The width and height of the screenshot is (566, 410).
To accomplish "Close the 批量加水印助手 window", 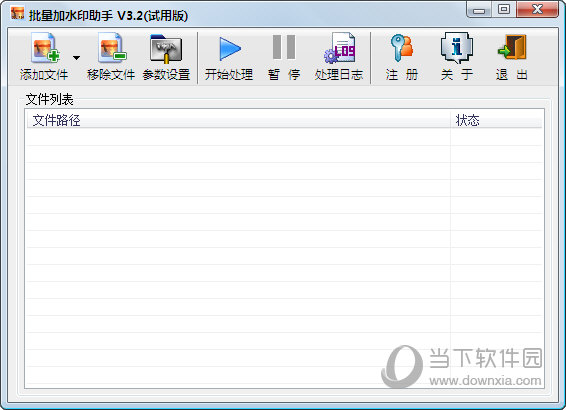I will pos(537,10).
